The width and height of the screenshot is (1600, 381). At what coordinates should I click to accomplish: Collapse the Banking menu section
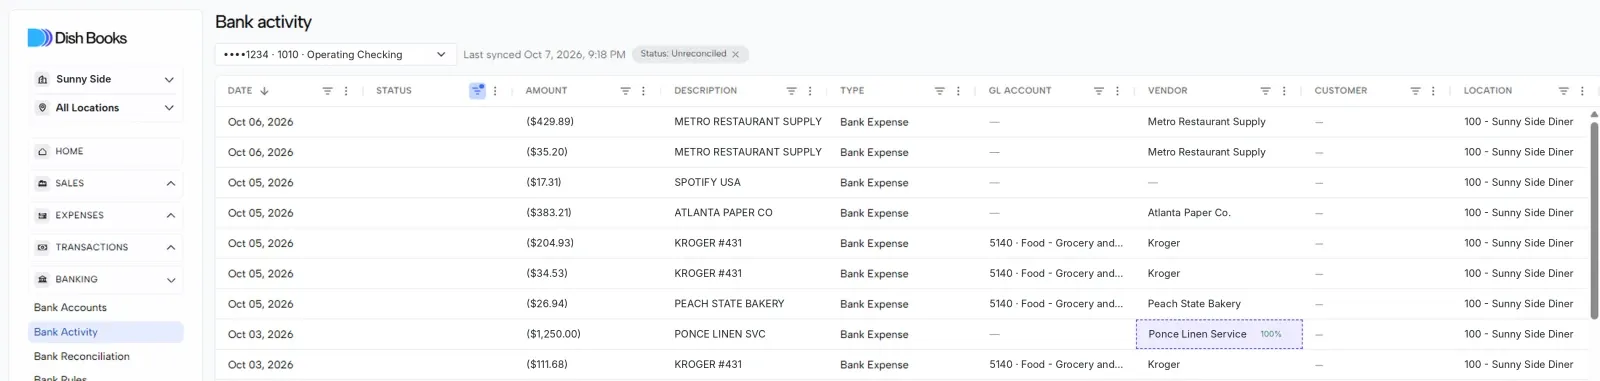click(x=105, y=279)
